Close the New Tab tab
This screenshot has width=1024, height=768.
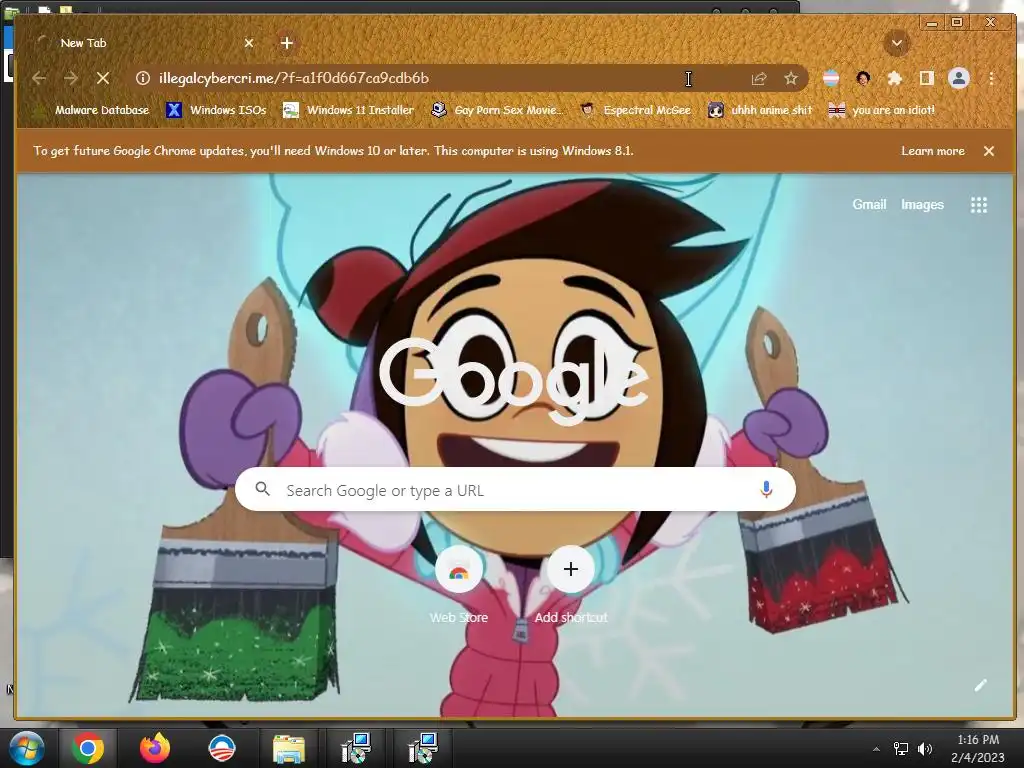(x=249, y=43)
